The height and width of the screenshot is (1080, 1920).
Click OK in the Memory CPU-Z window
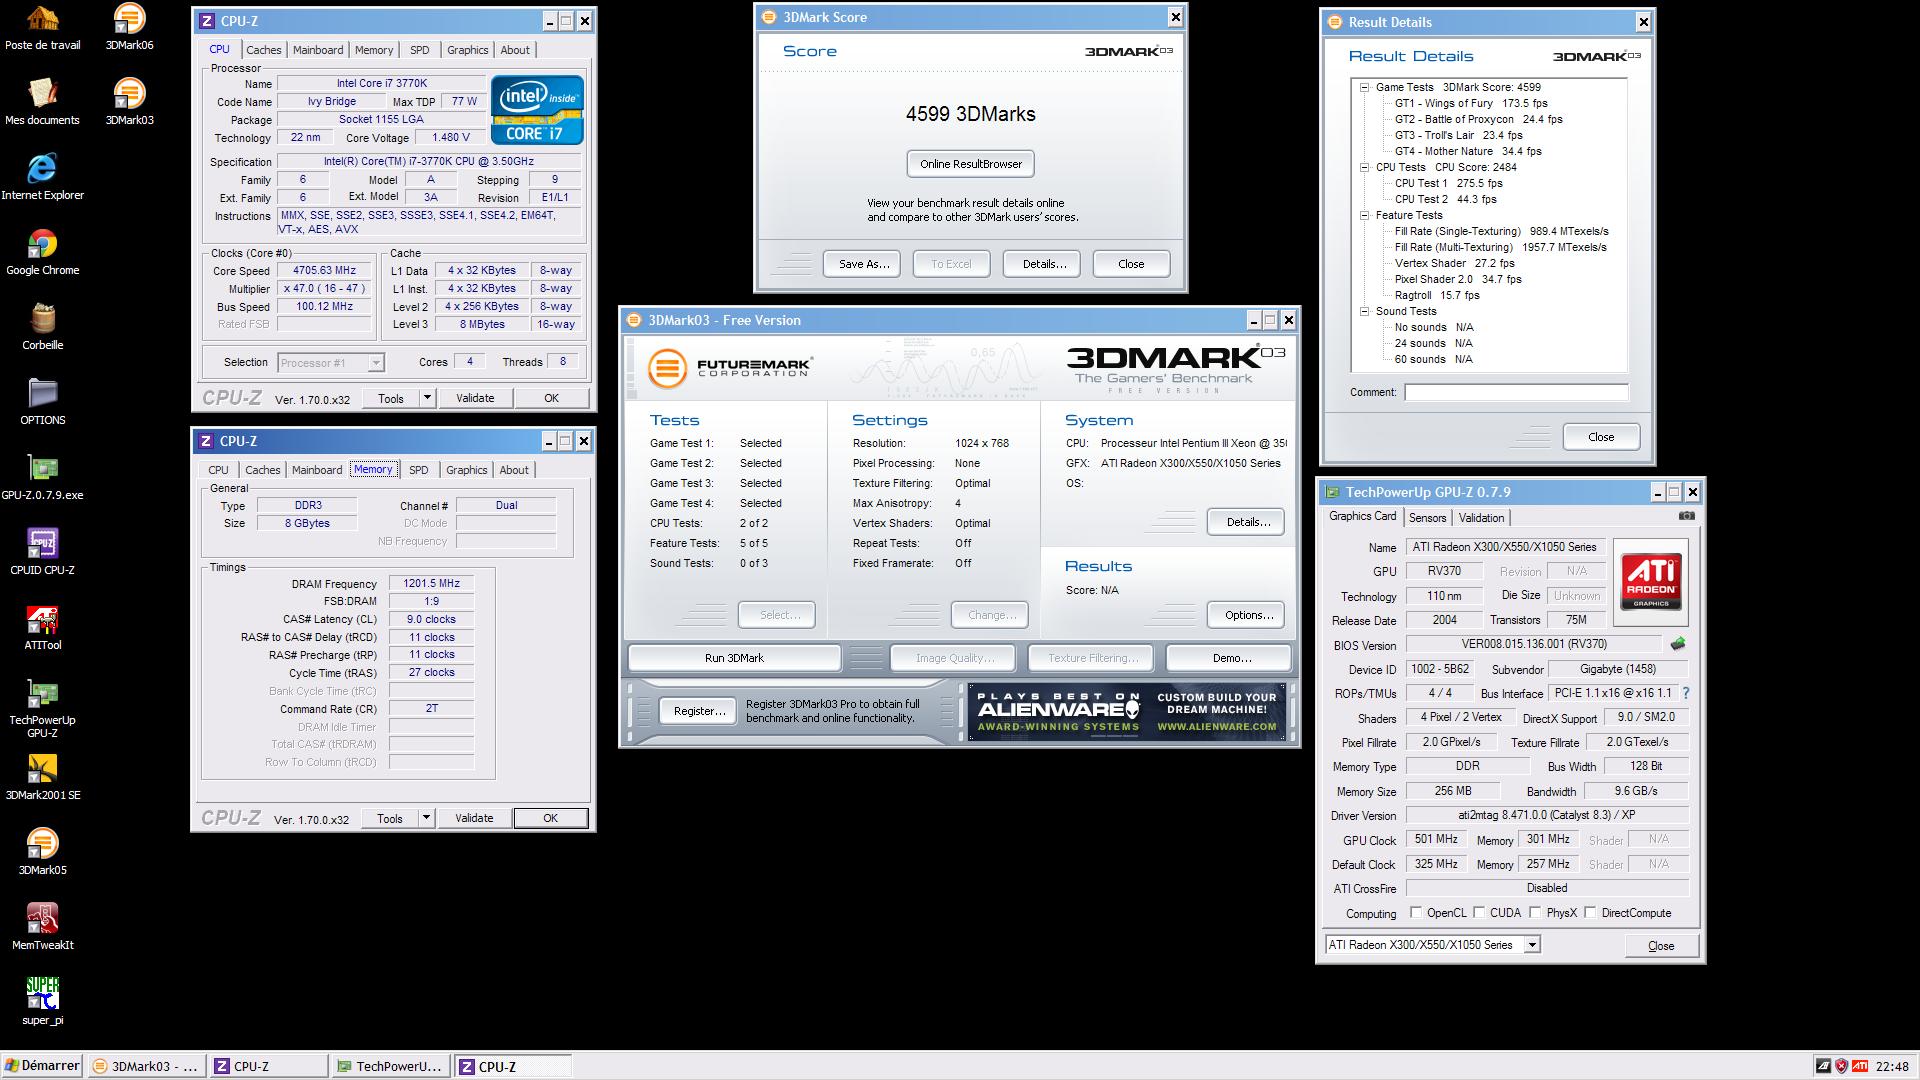(550, 818)
